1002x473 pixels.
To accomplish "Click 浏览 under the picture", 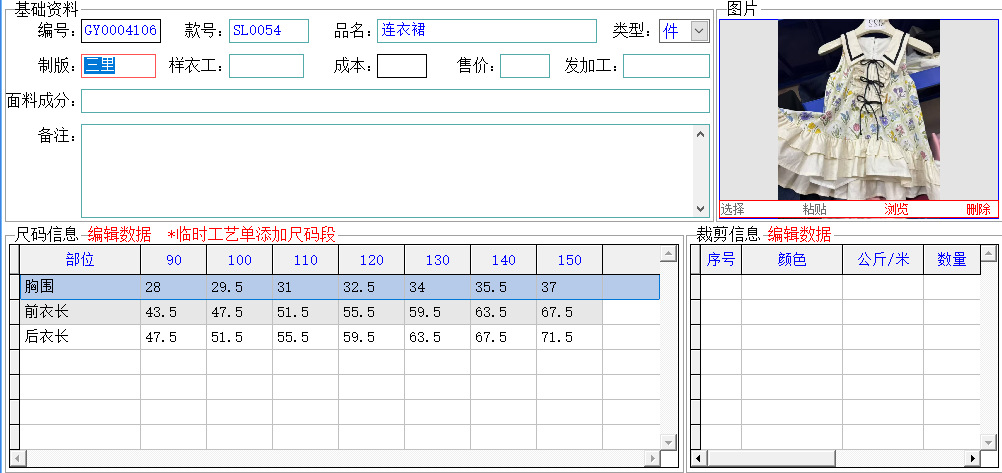I will click(x=896, y=209).
